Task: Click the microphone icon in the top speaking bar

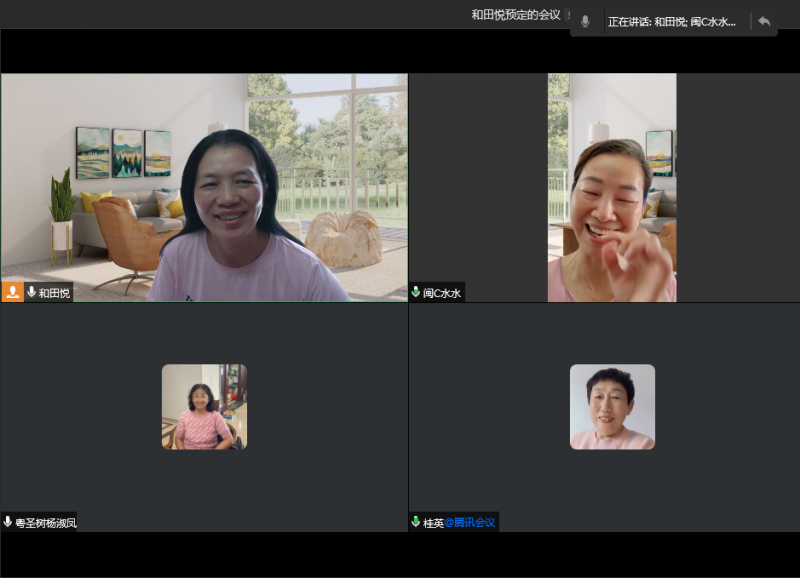Action: [585, 21]
